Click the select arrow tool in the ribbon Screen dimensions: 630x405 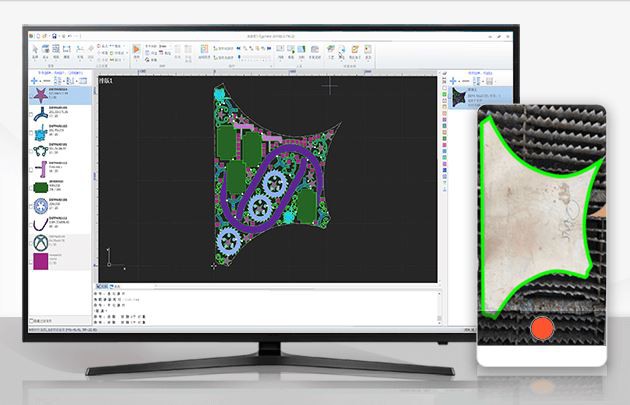[x=37, y=50]
